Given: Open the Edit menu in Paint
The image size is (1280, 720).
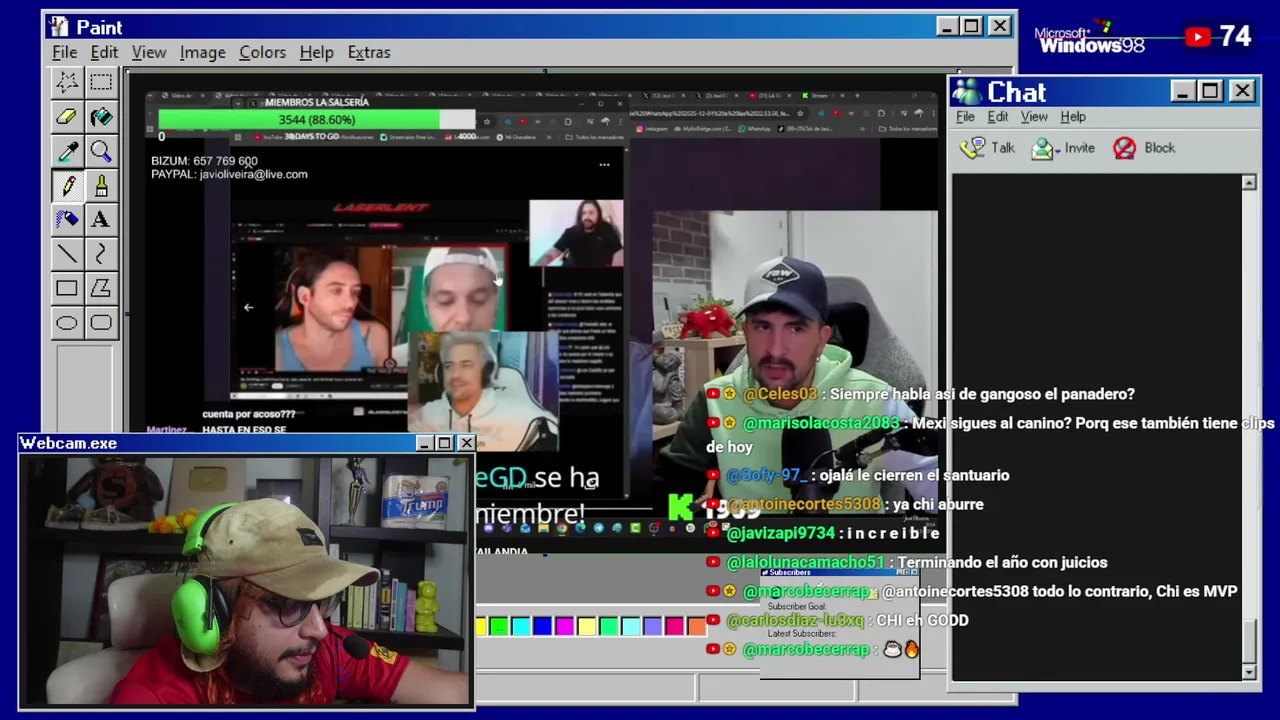Looking at the screenshot, I should click(x=104, y=52).
